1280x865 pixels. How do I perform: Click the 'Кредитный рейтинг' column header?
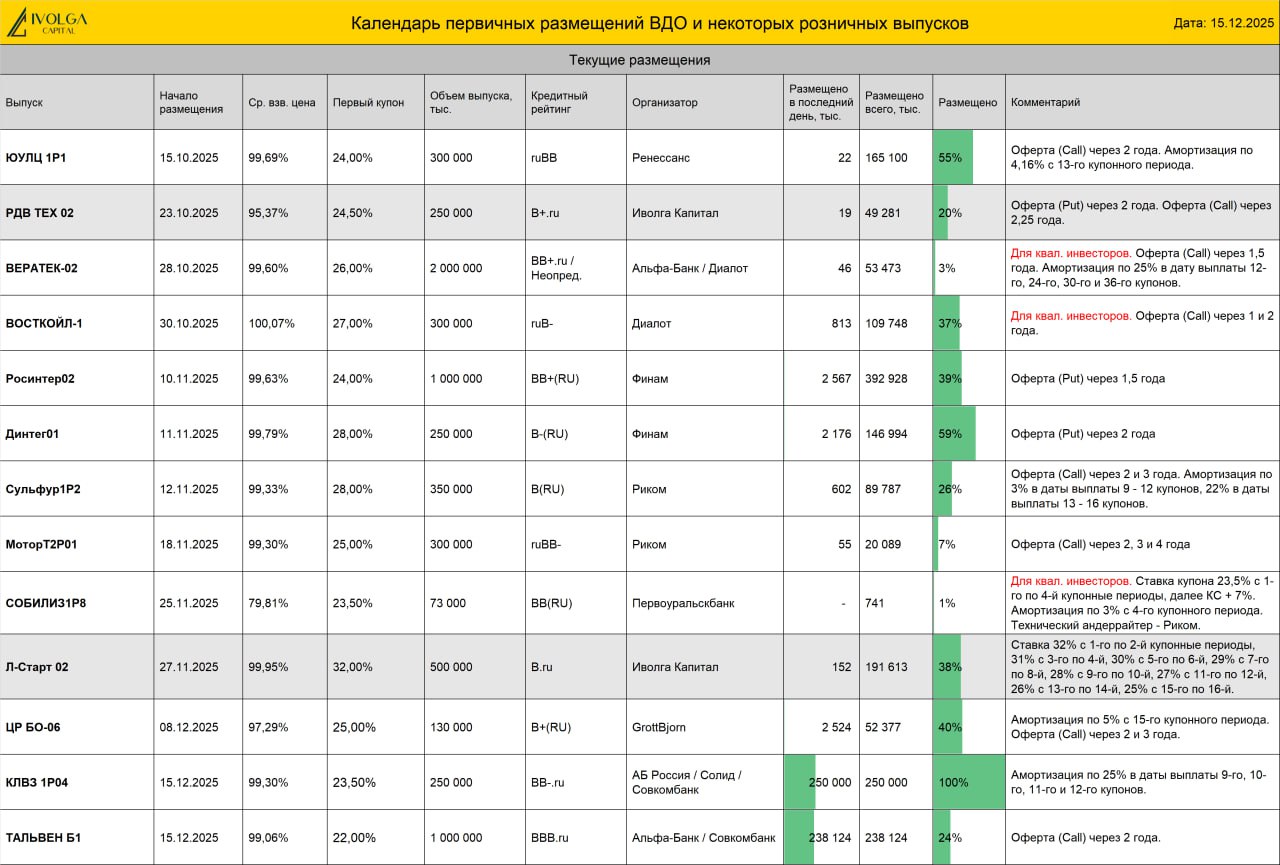559,102
